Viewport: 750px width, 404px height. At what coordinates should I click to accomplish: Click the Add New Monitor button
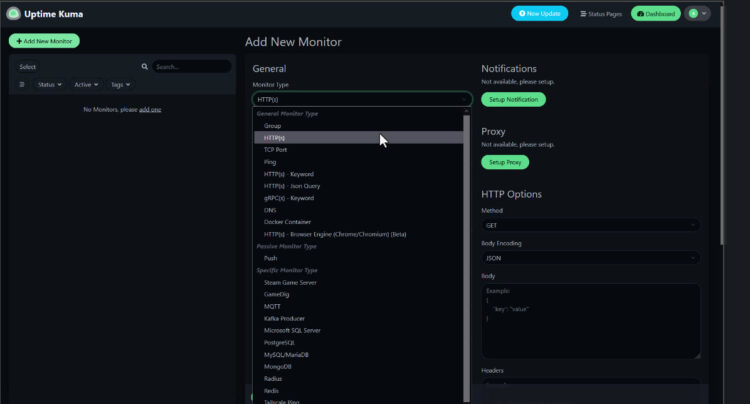[x=44, y=41]
